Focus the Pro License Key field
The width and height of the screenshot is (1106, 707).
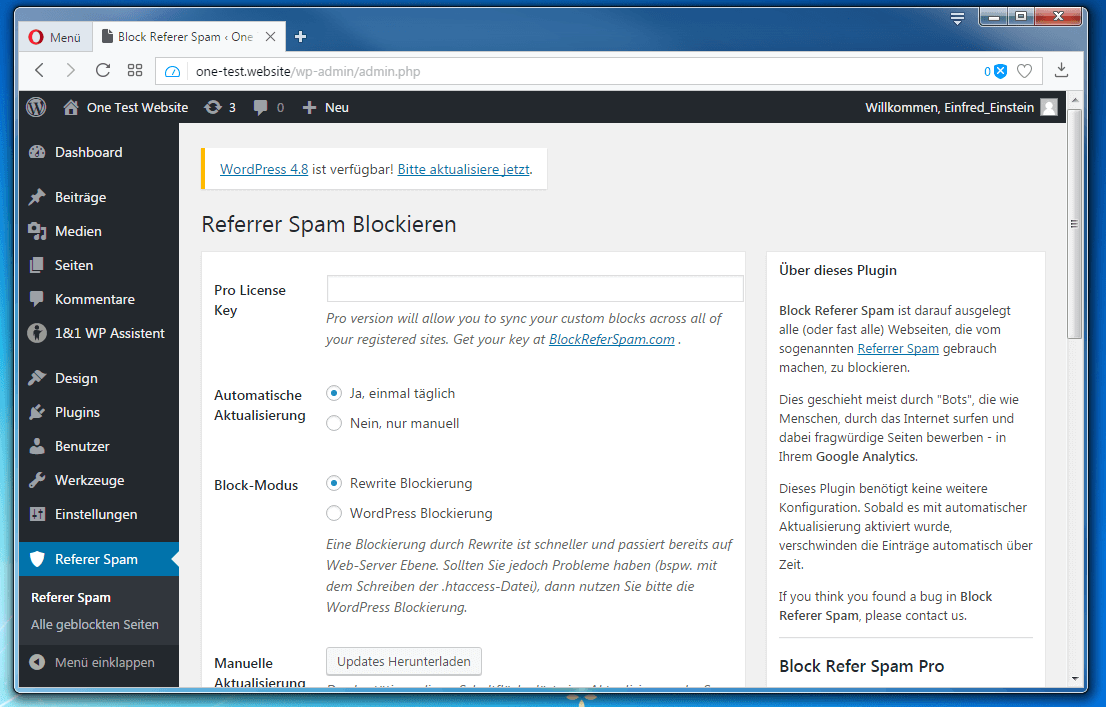535,289
